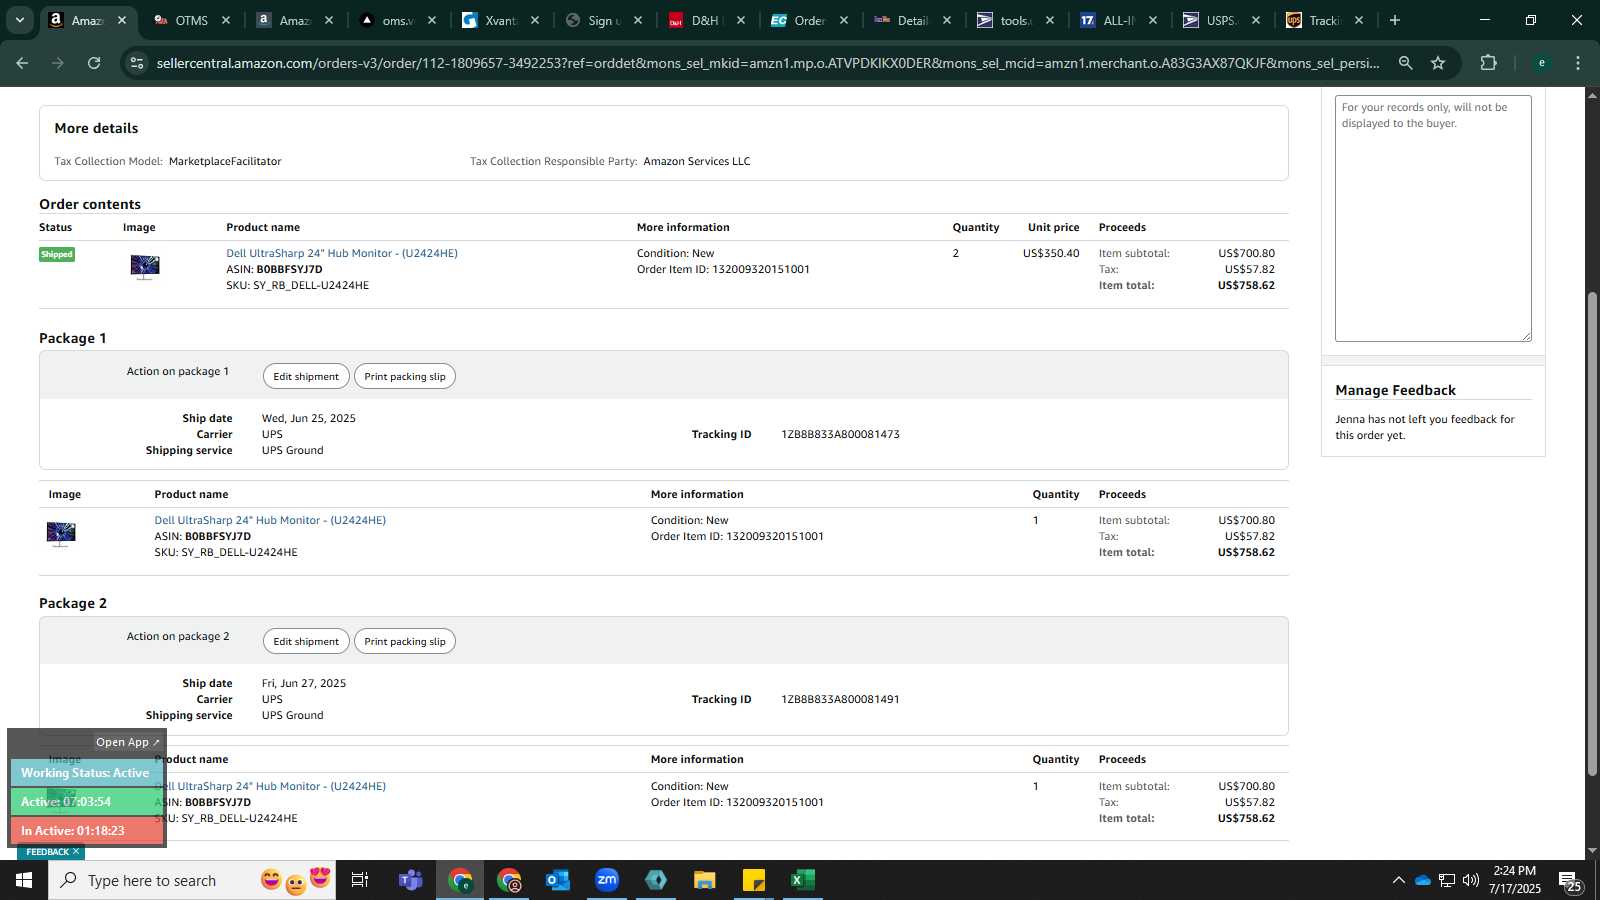Open notification center icon

pos(1569,880)
